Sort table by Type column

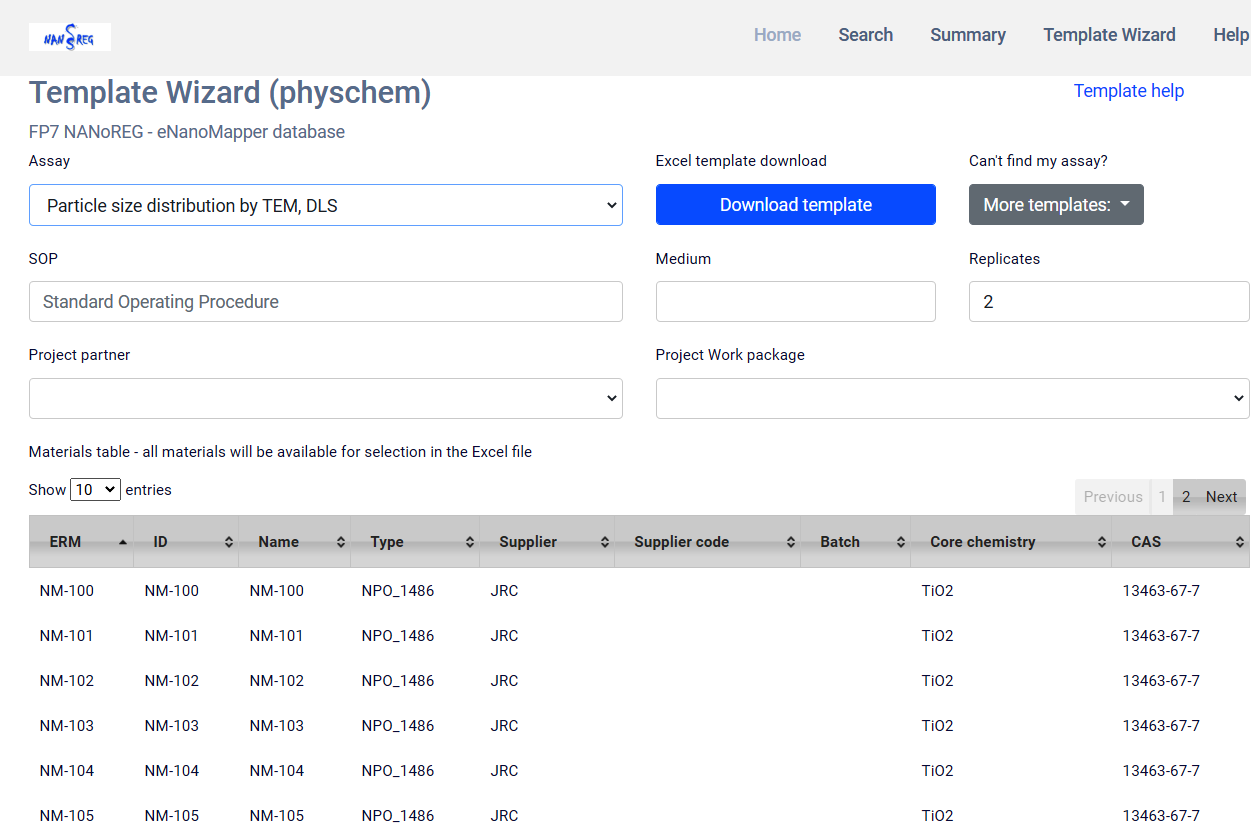point(415,542)
